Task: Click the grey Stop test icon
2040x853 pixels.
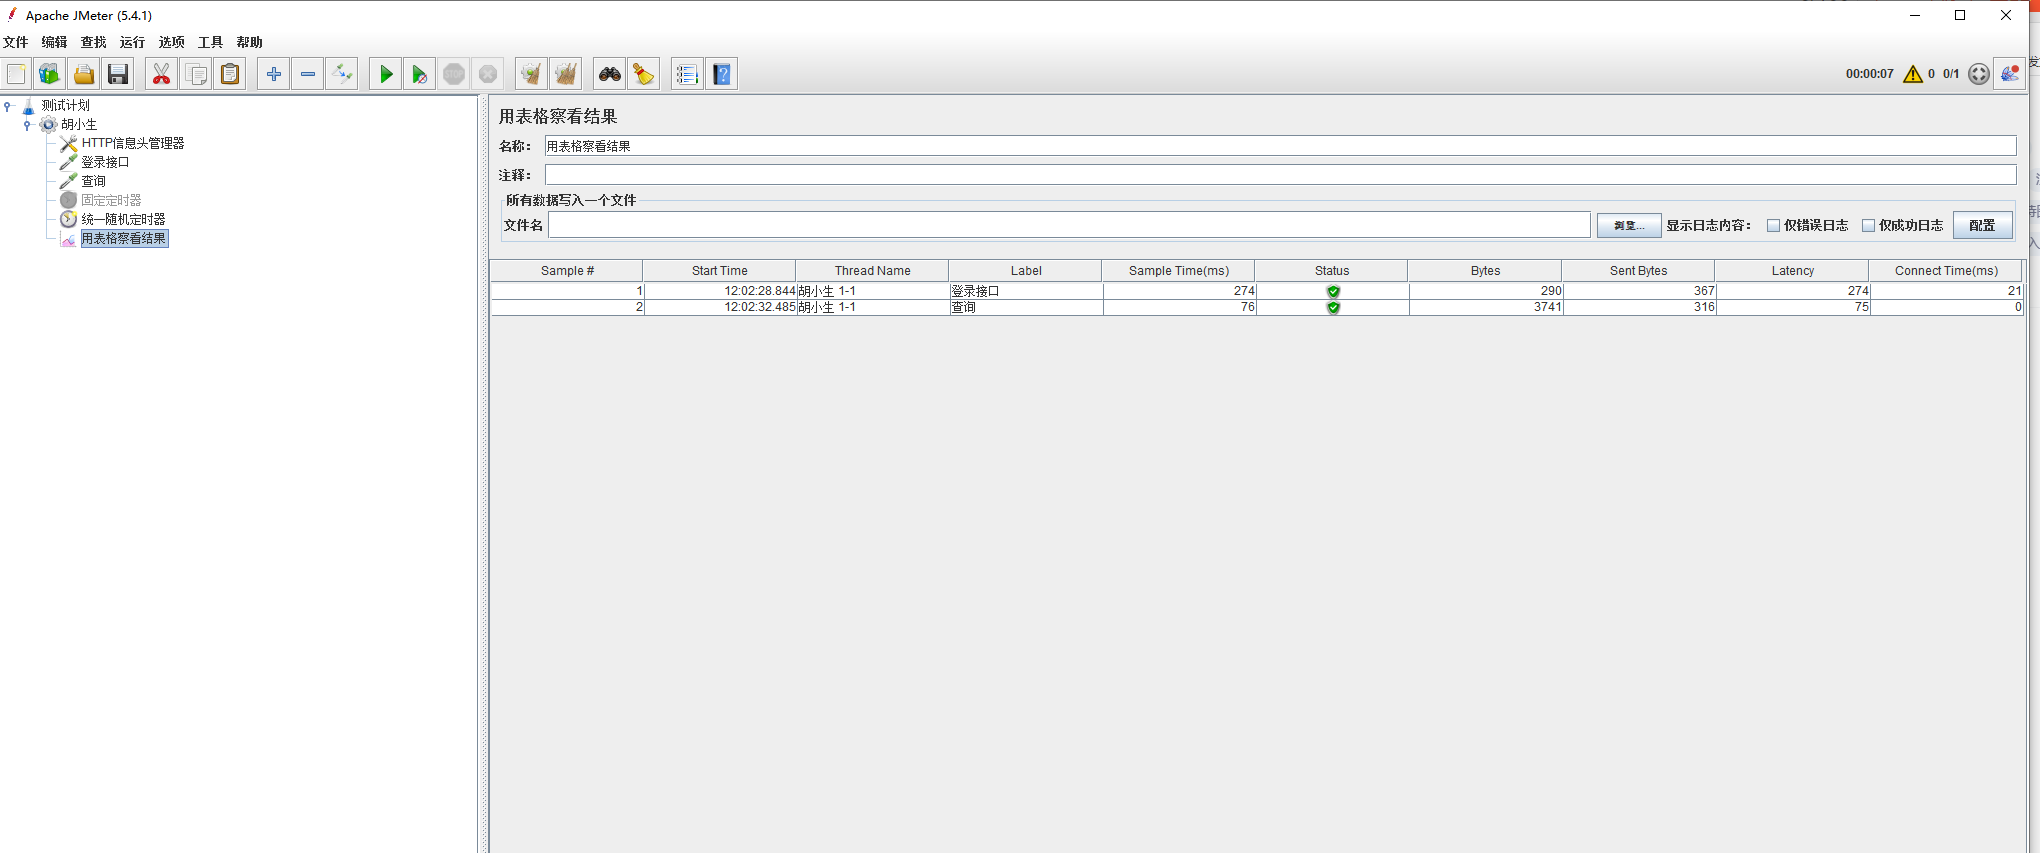Action: coord(454,74)
